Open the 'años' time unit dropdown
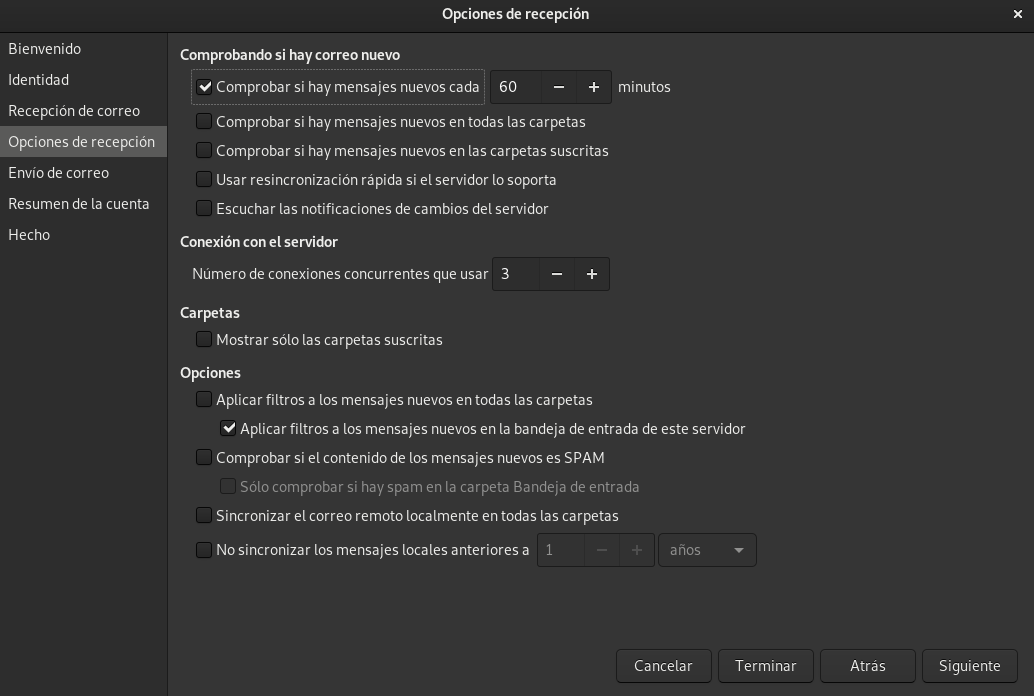 tap(707, 550)
